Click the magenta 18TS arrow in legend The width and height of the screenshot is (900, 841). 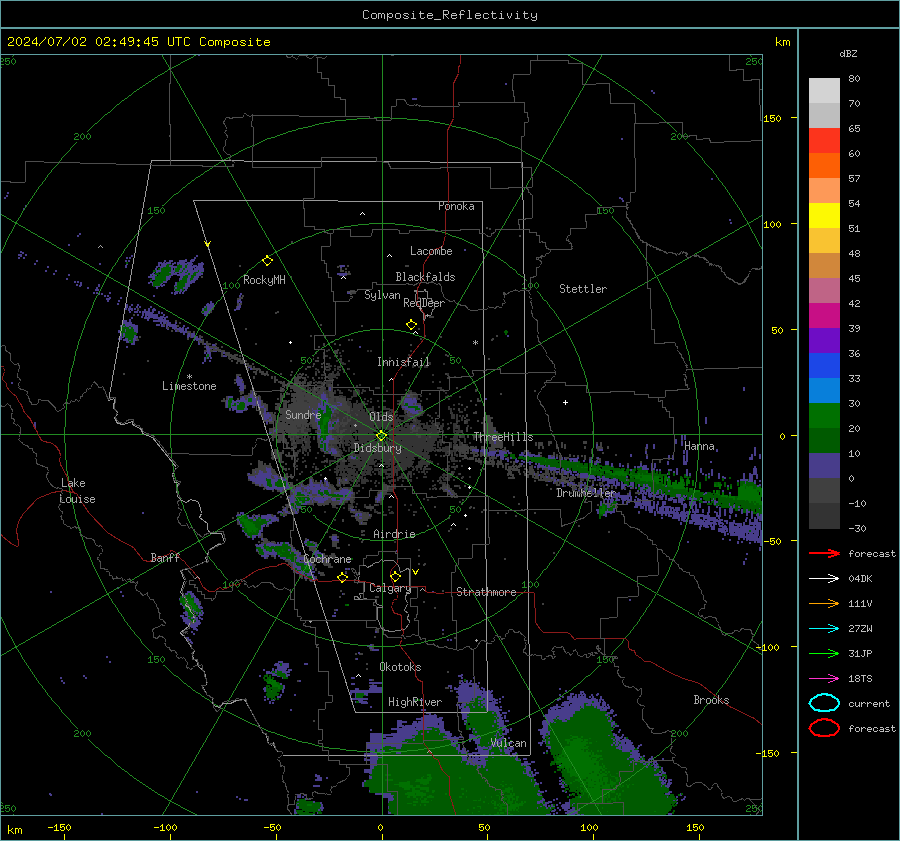pos(824,679)
